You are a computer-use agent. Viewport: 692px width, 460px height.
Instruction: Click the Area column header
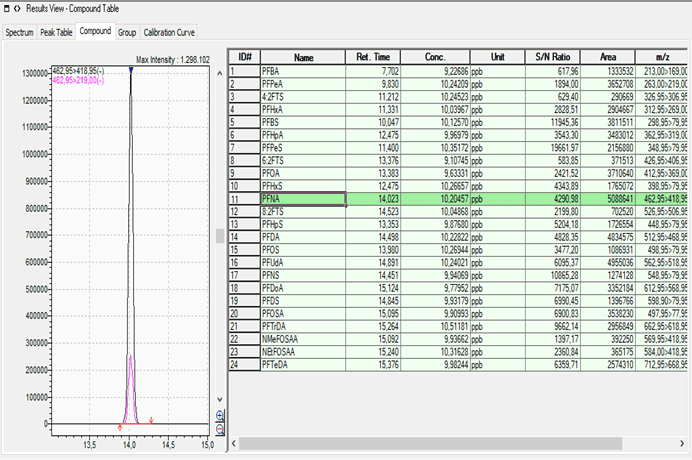point(608,57)
